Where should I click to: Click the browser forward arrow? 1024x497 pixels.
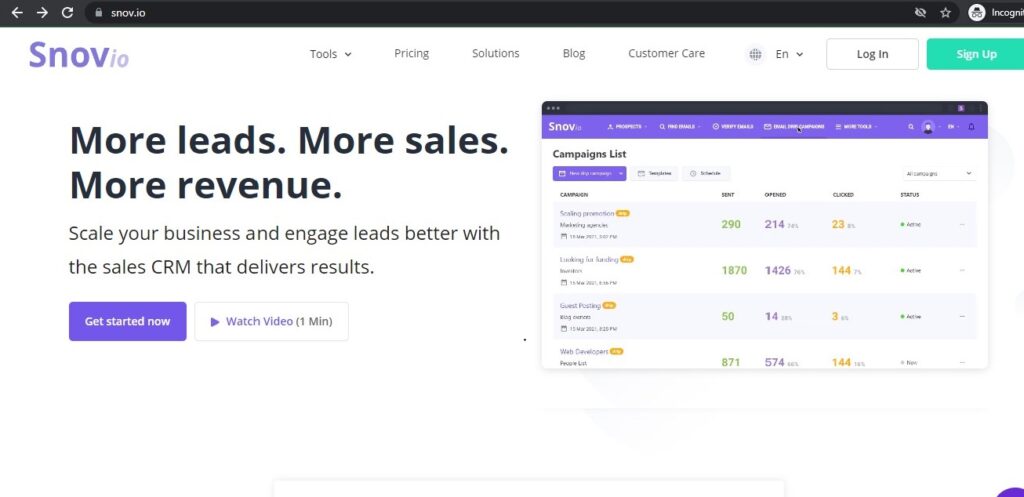click(42, 13)
